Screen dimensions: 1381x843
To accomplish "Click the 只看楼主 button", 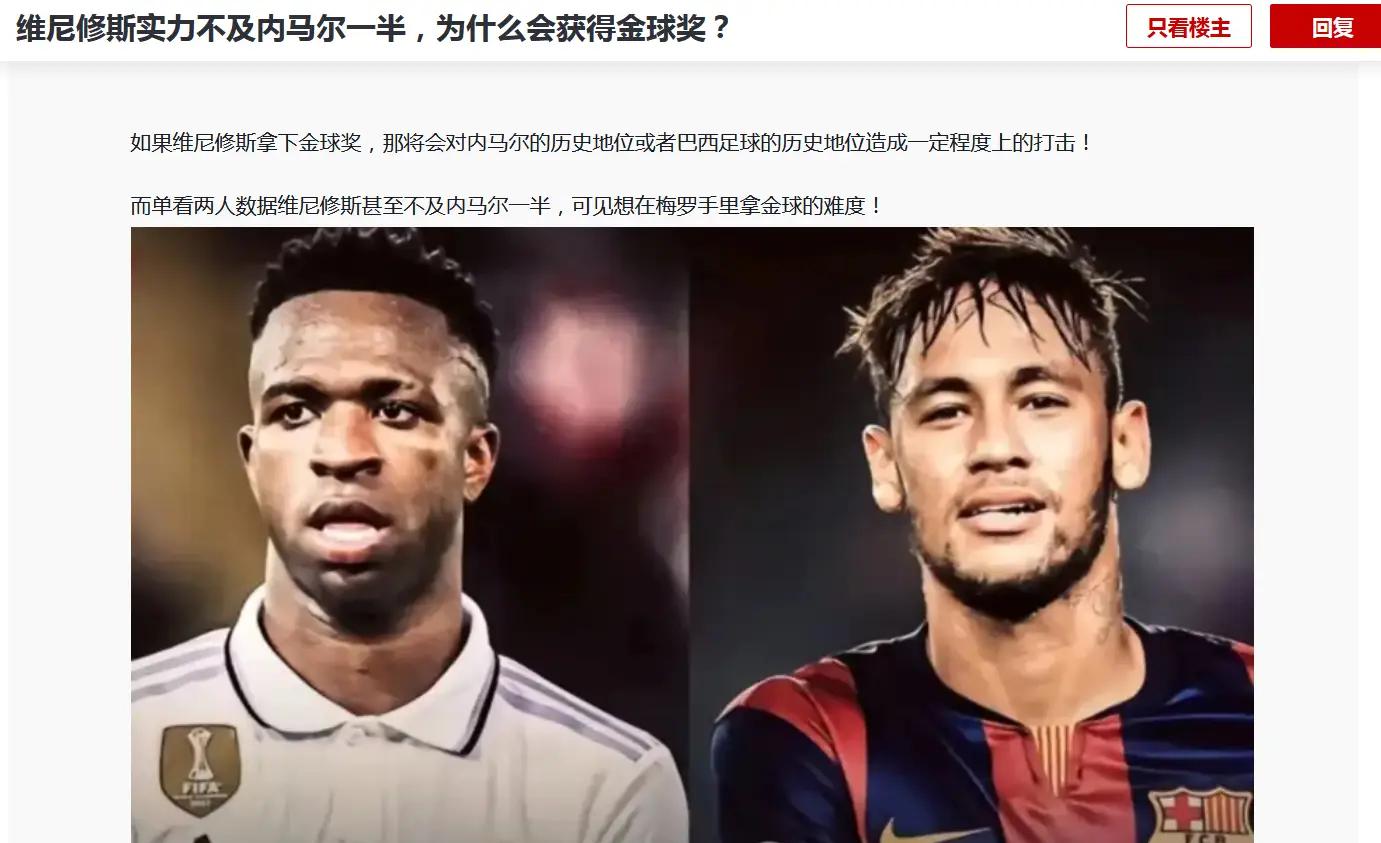I will pos(1188,27).
